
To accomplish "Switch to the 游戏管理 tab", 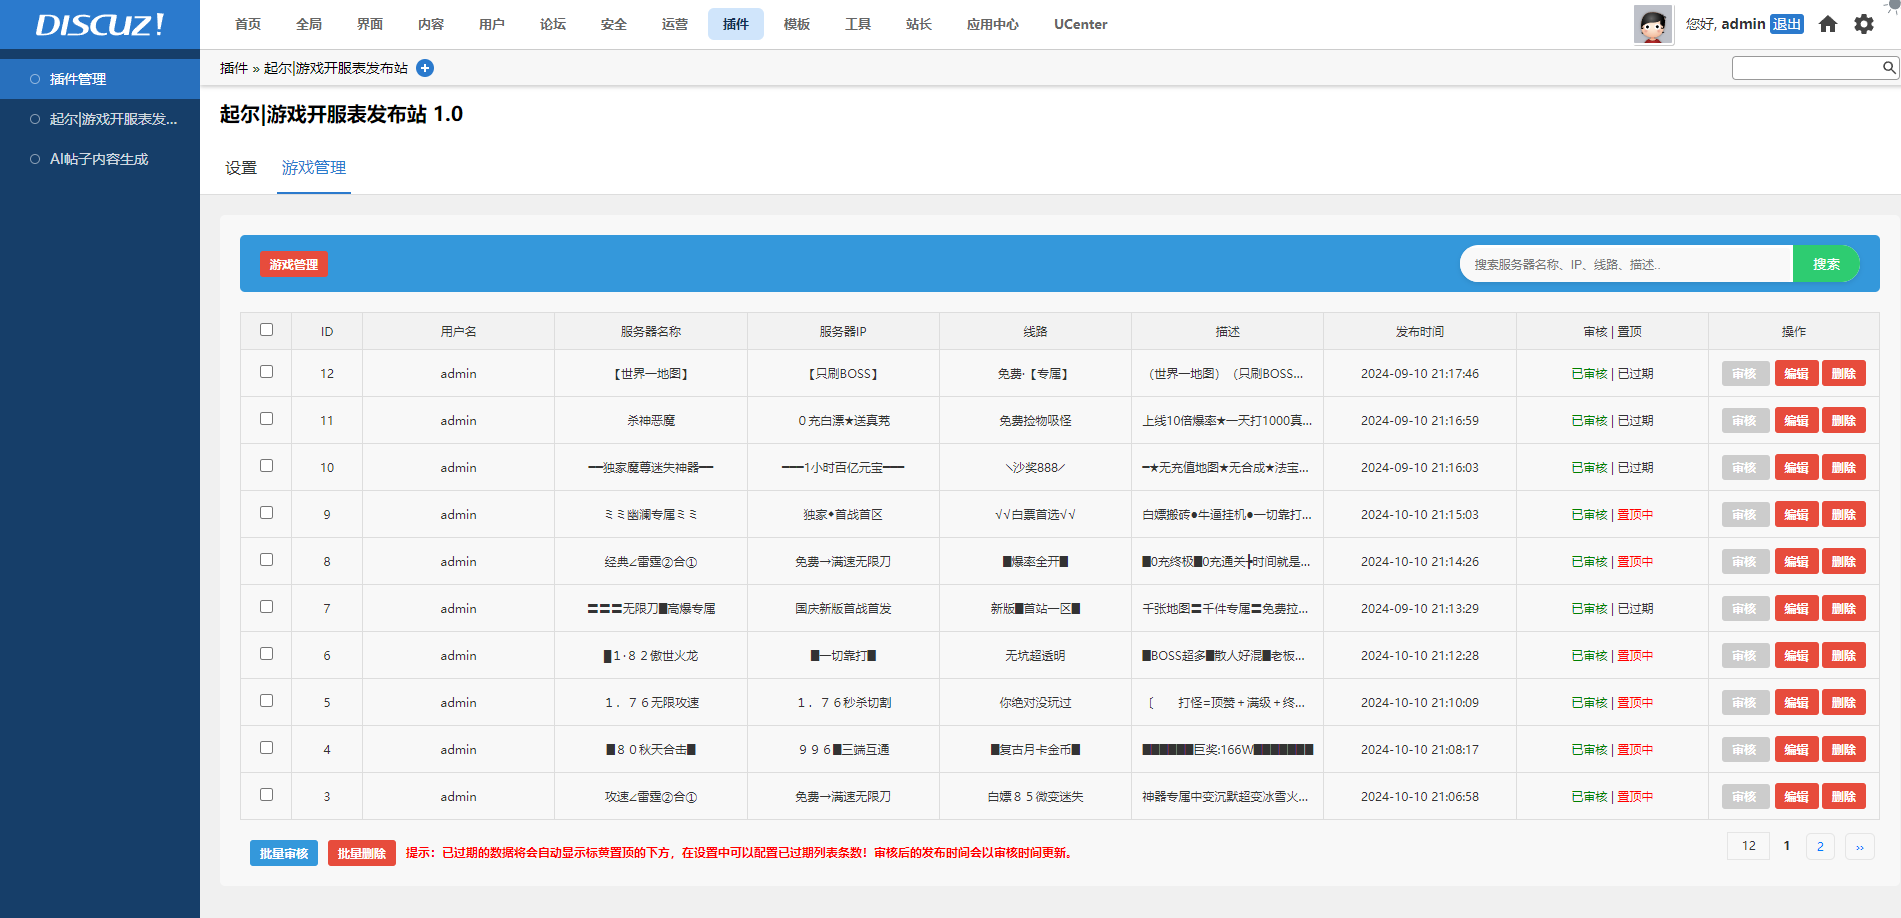I will click(x=314, y=168).
